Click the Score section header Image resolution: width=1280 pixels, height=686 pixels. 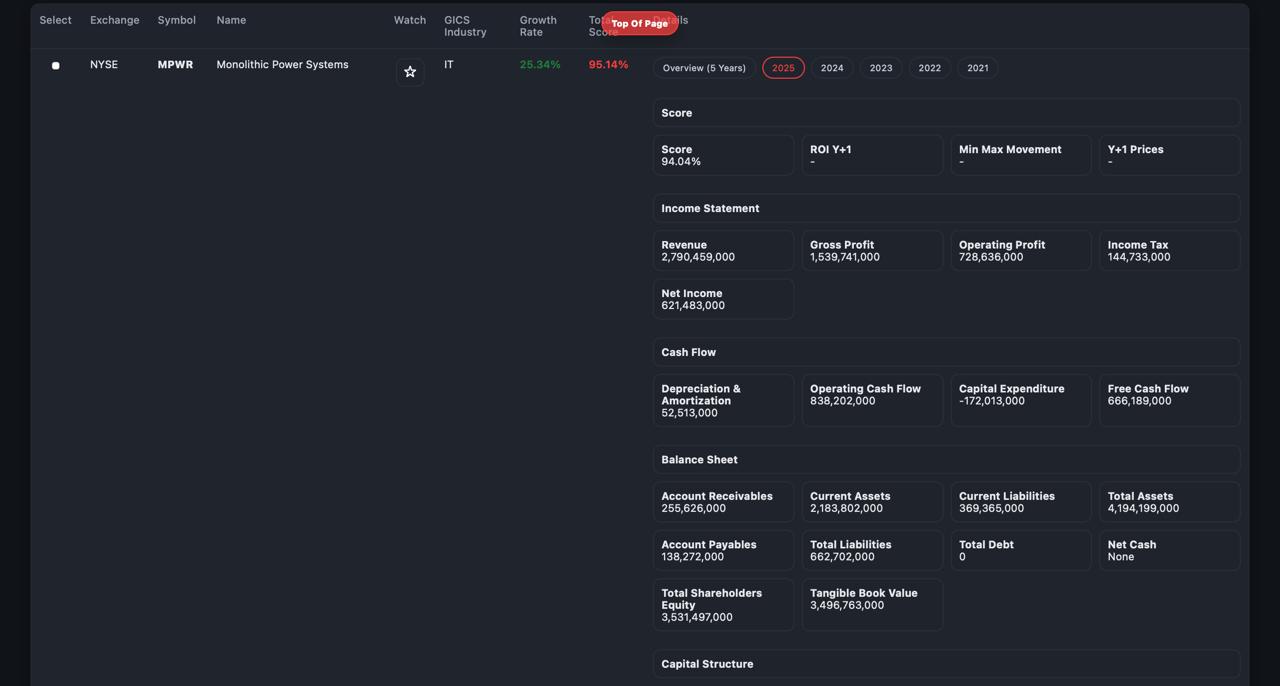(x=946, y=113)
